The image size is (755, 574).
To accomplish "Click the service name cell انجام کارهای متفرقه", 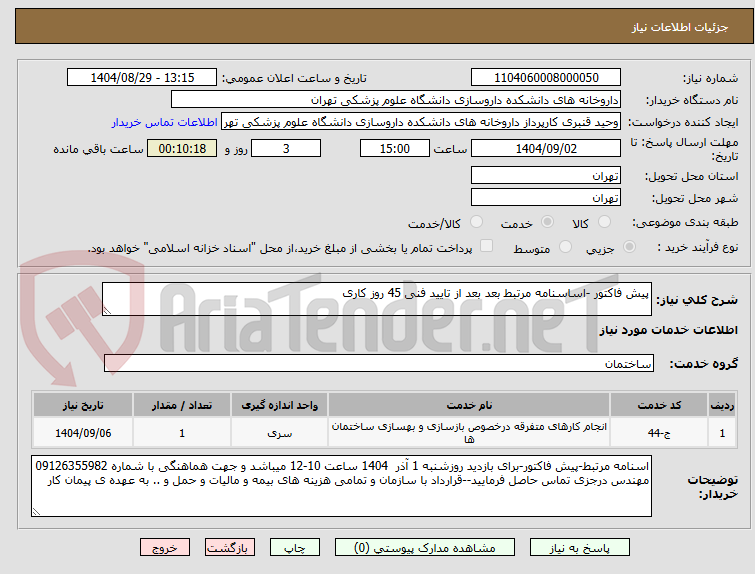I will coord(469,433).
